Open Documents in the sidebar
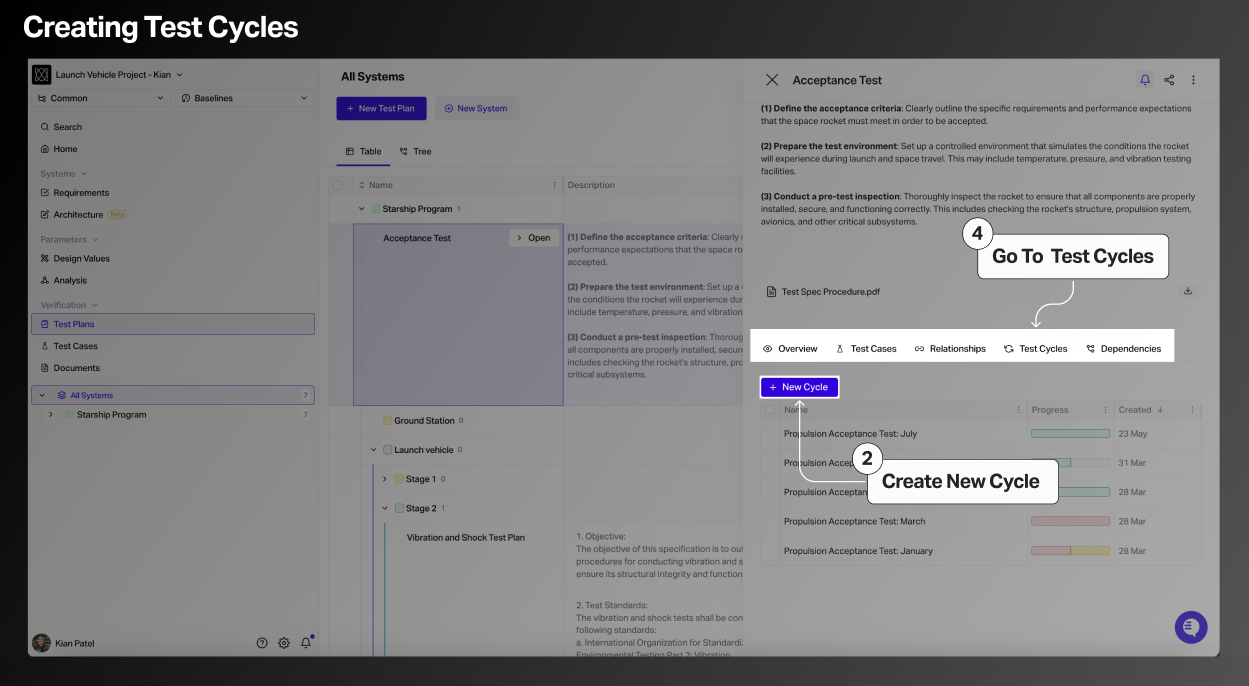The width and height of the screenshot is (1249, 686). tap(70, 368)
